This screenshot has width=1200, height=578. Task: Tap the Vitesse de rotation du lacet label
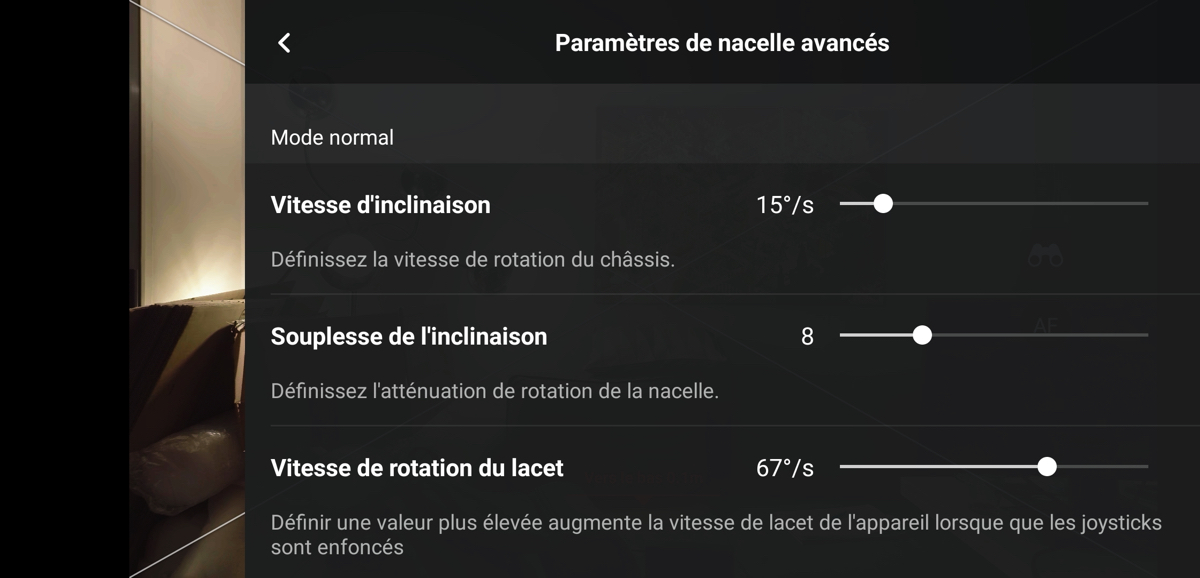(x=417, y=467)
